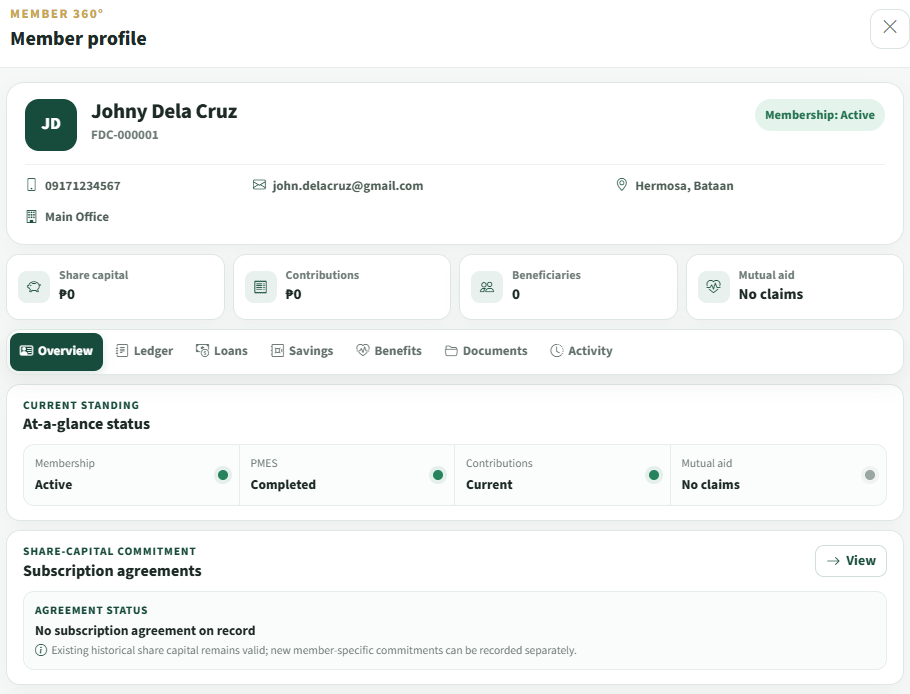Viewport: 910px width, 694px height.
Task: Click the Activity clock icon
Action: coord(557,350)
